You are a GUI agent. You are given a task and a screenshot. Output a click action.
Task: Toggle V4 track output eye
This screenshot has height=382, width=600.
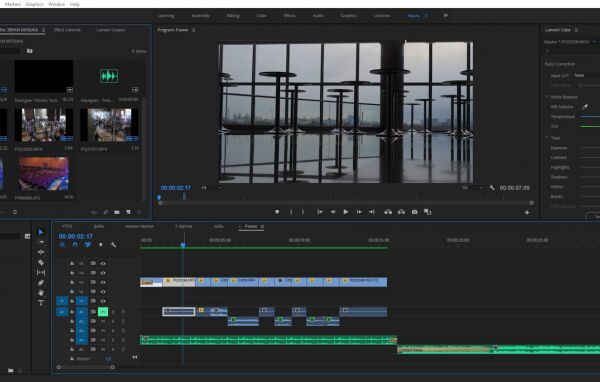pyautogui.click(x=103, y=273)
